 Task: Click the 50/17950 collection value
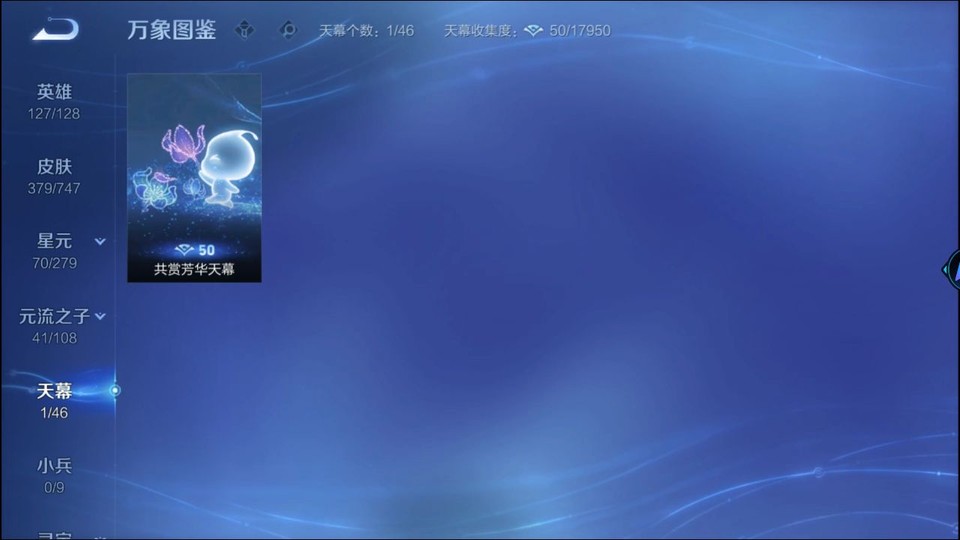point(580,31)
